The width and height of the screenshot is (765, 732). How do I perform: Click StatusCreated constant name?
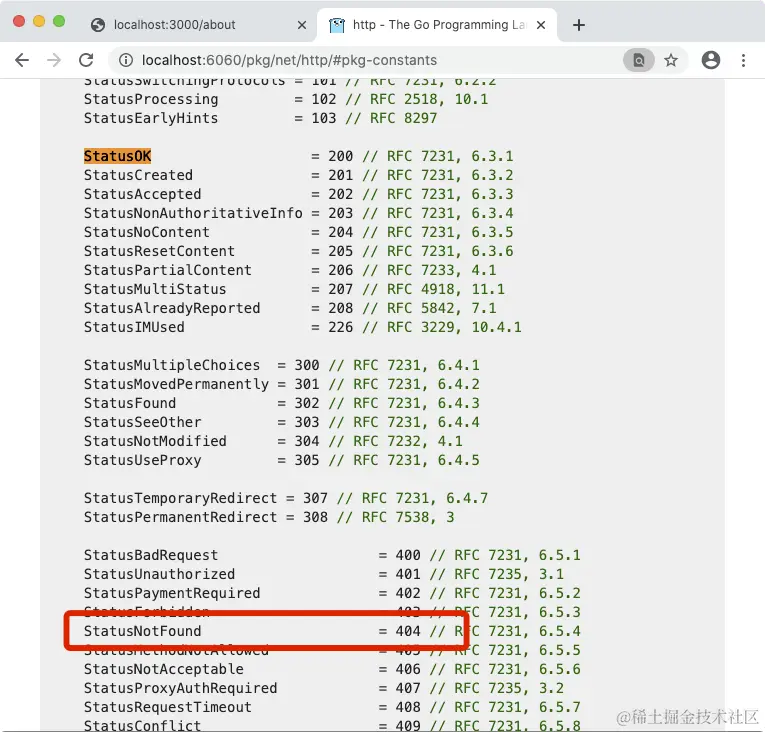coord(139,175)
